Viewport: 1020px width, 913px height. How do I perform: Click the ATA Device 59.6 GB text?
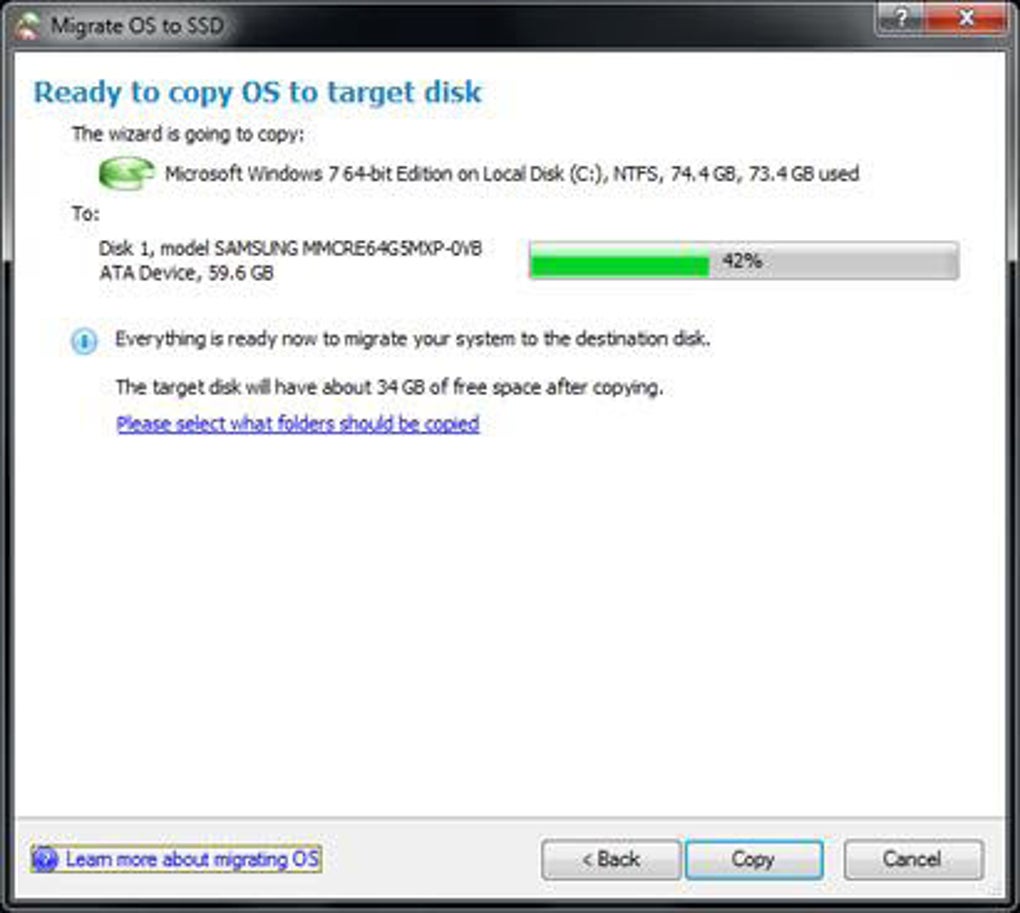pos(186,273)
